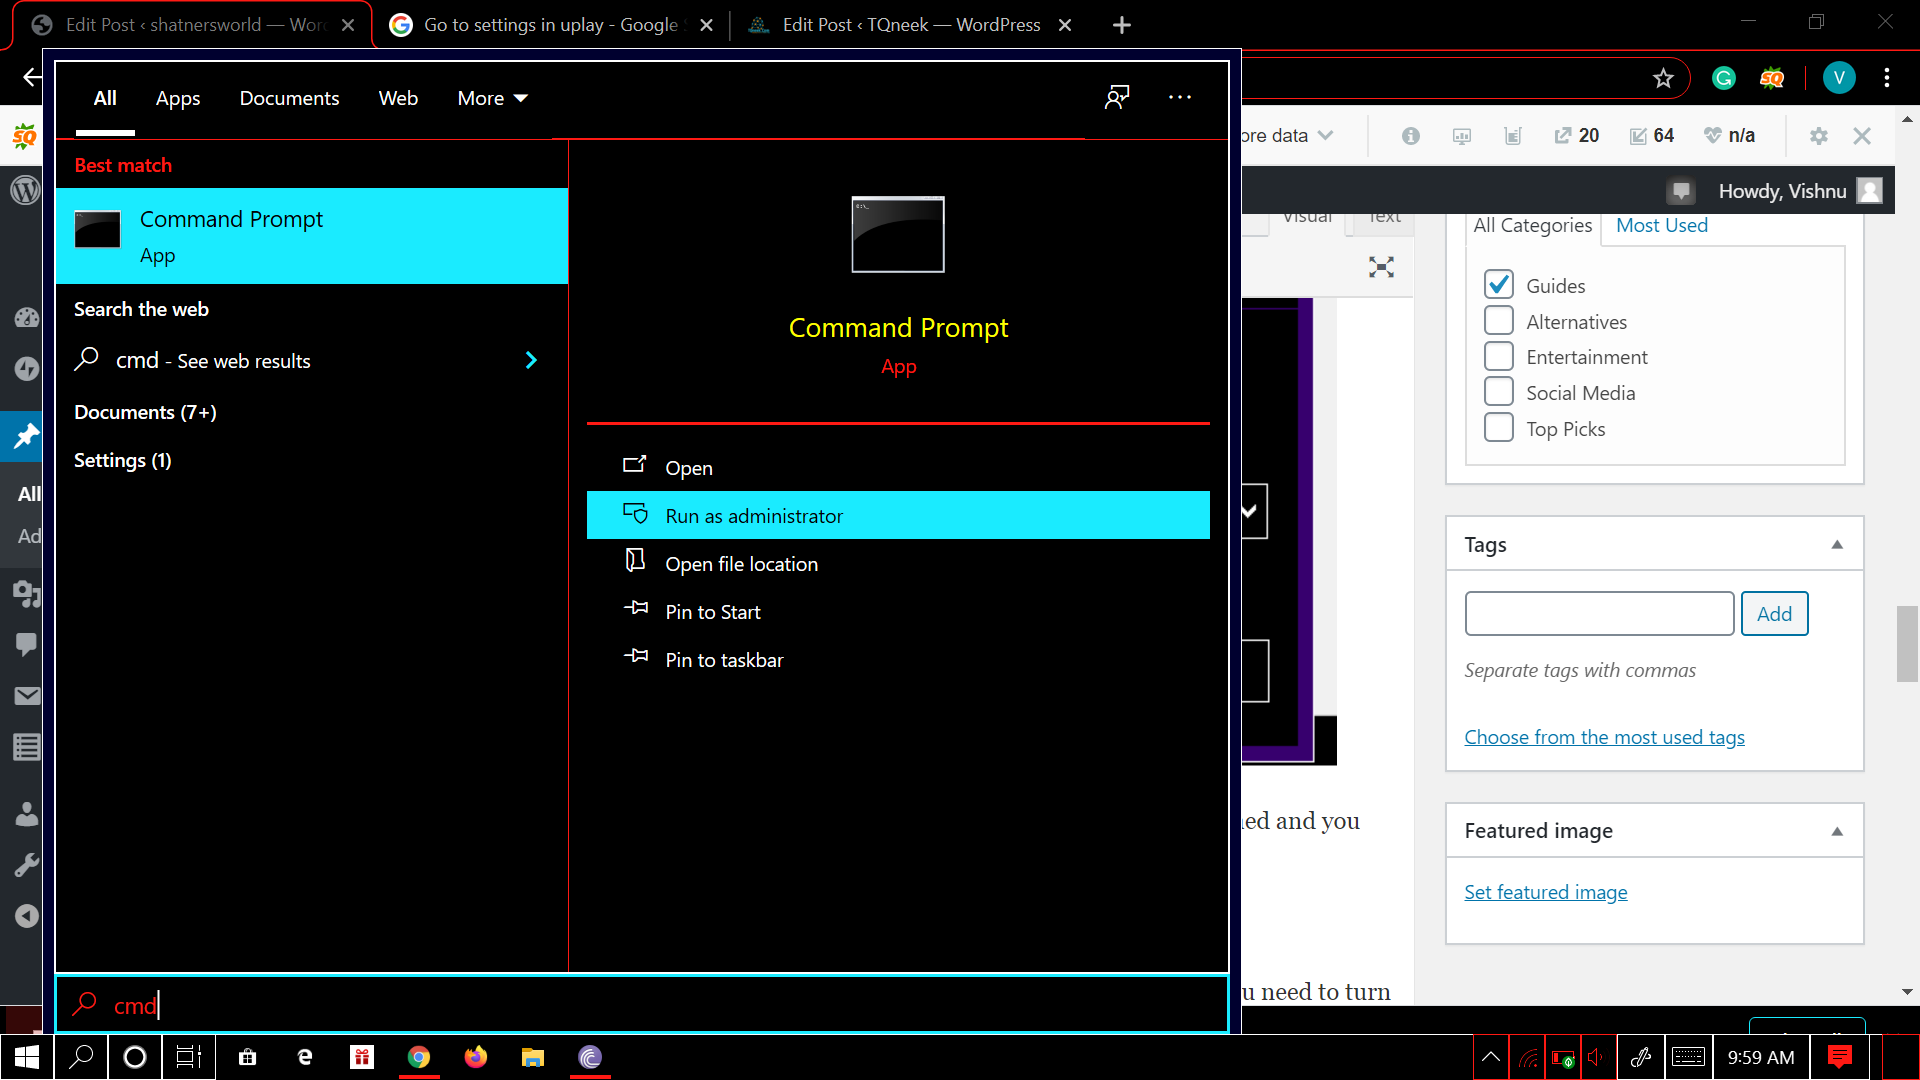The height and width of the screenshot is (1080, 1920).
Task: Switch to Web search tab
Action: point(398,98)
